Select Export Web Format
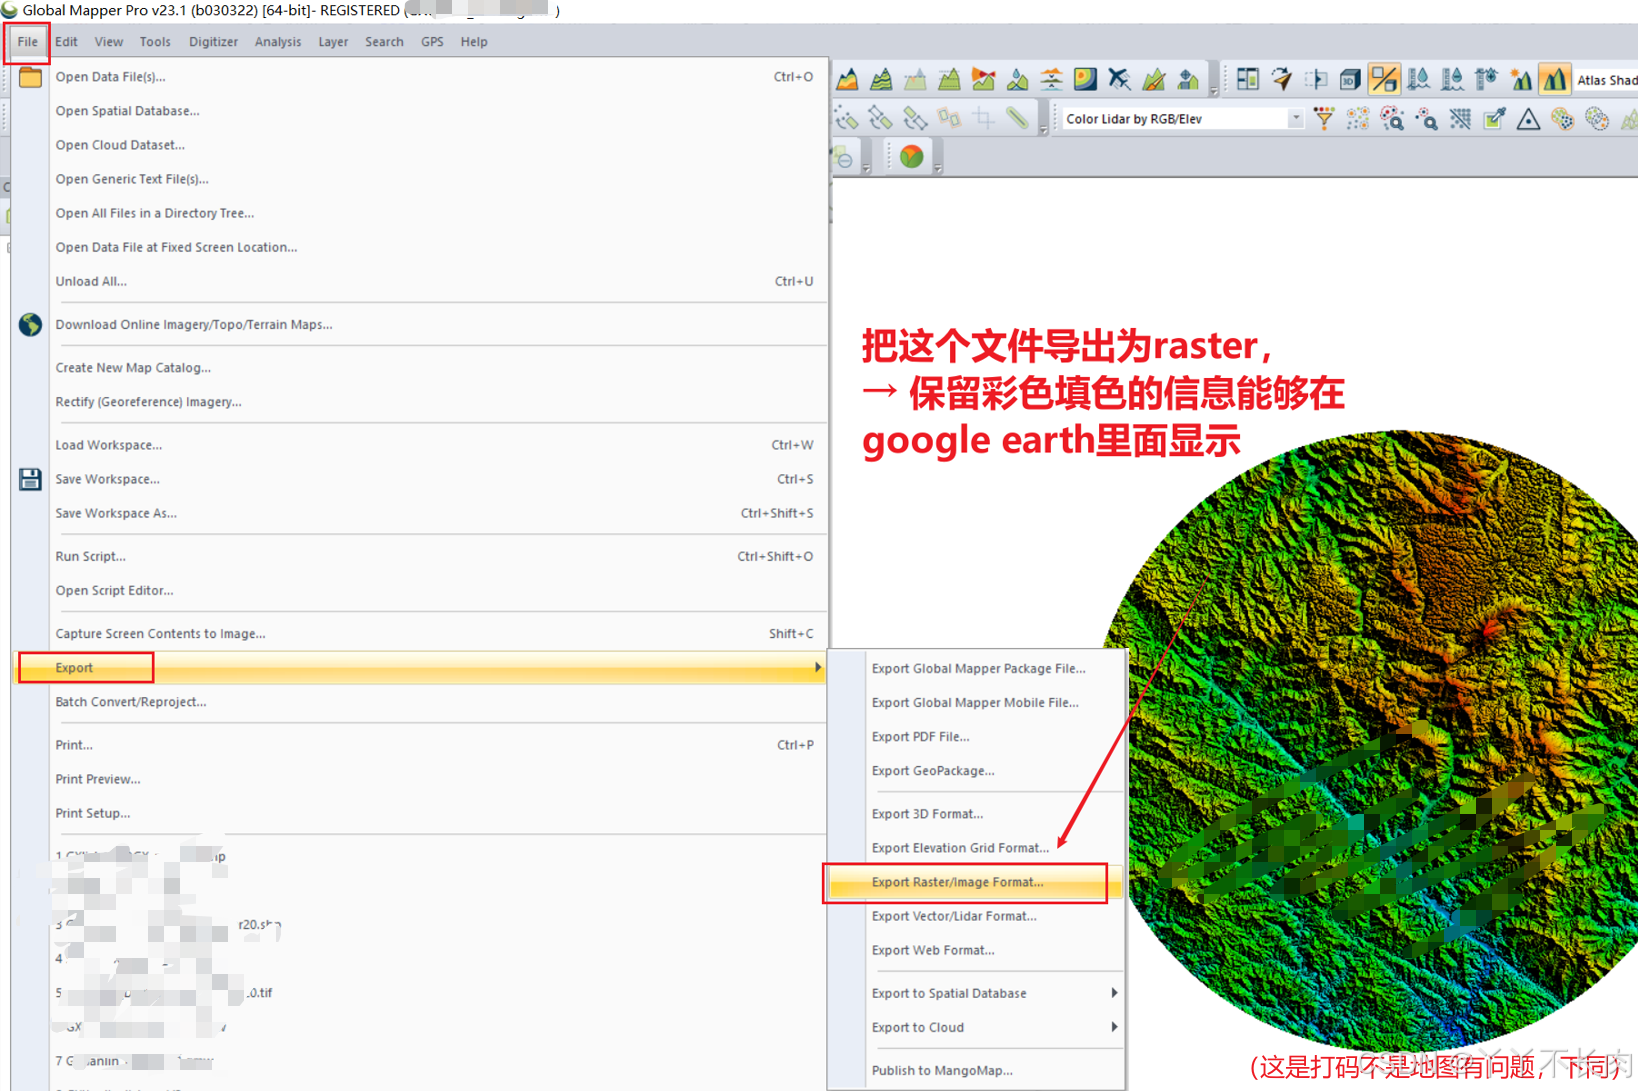 pyautogui.click(x=975, y=950)
